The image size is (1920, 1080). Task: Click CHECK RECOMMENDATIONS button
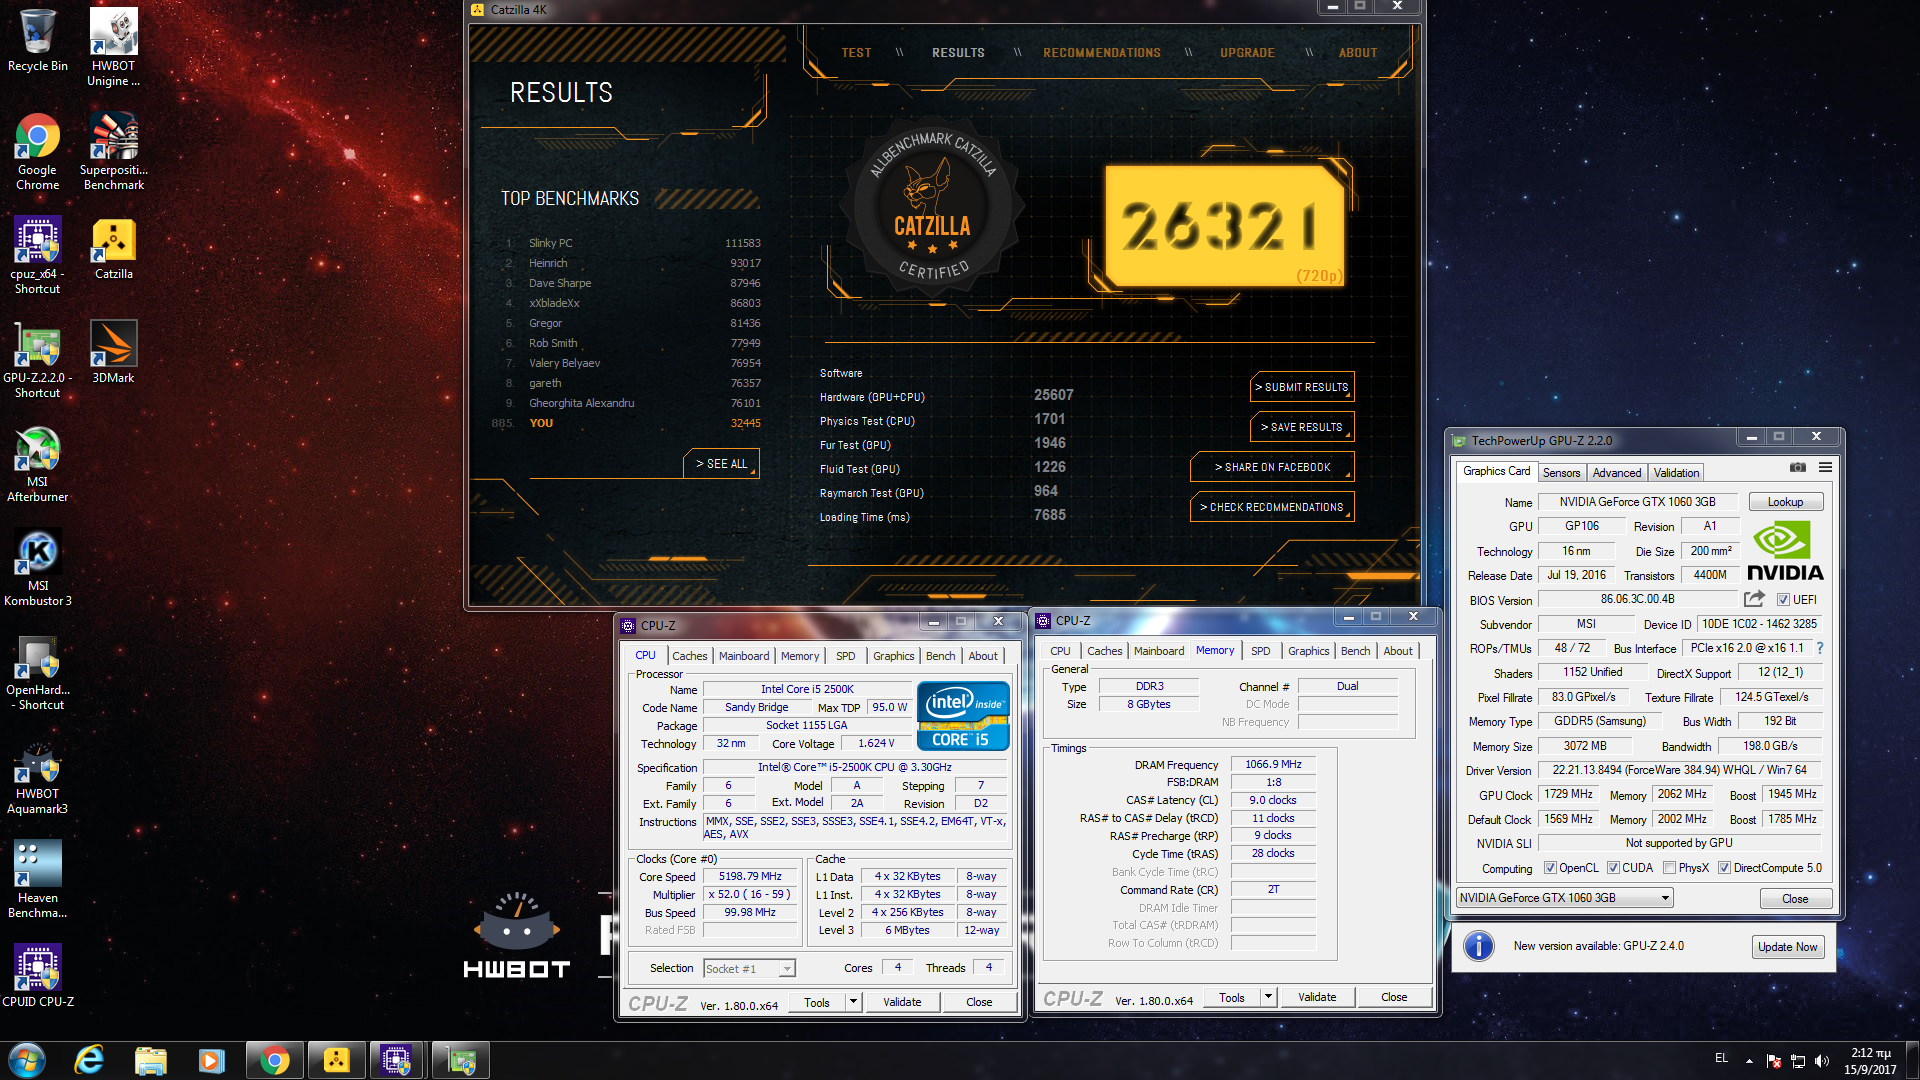tap(1272, 507)
